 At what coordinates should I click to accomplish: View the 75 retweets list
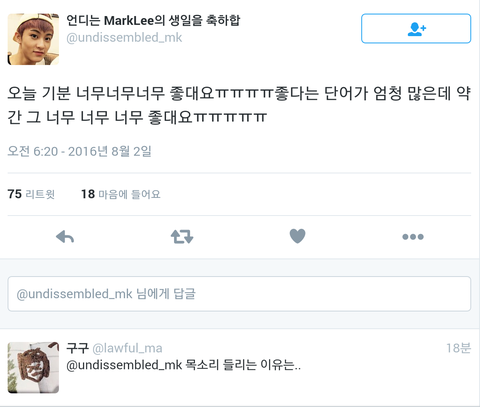point(31,194)
